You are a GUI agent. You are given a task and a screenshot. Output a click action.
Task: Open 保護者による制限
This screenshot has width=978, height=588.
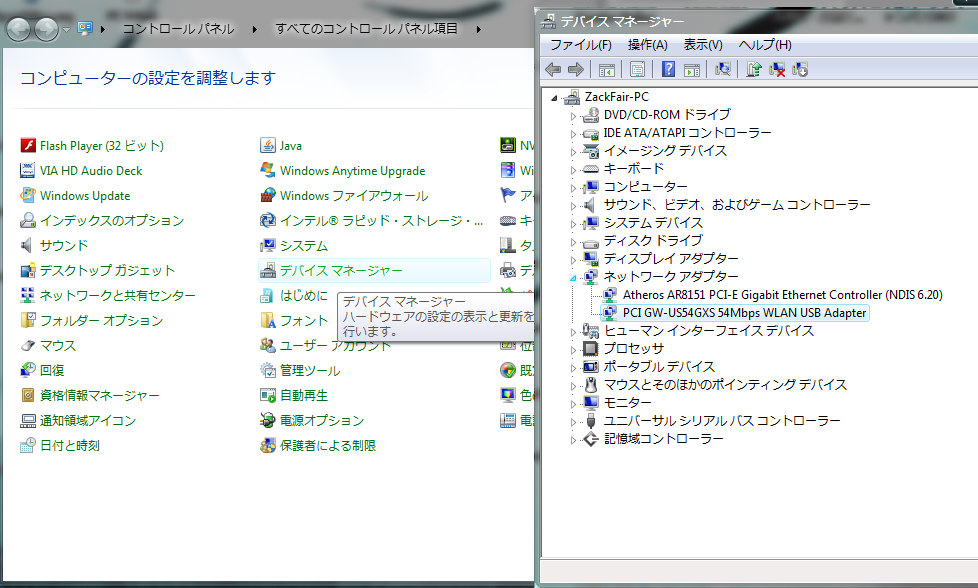point(318,445)
